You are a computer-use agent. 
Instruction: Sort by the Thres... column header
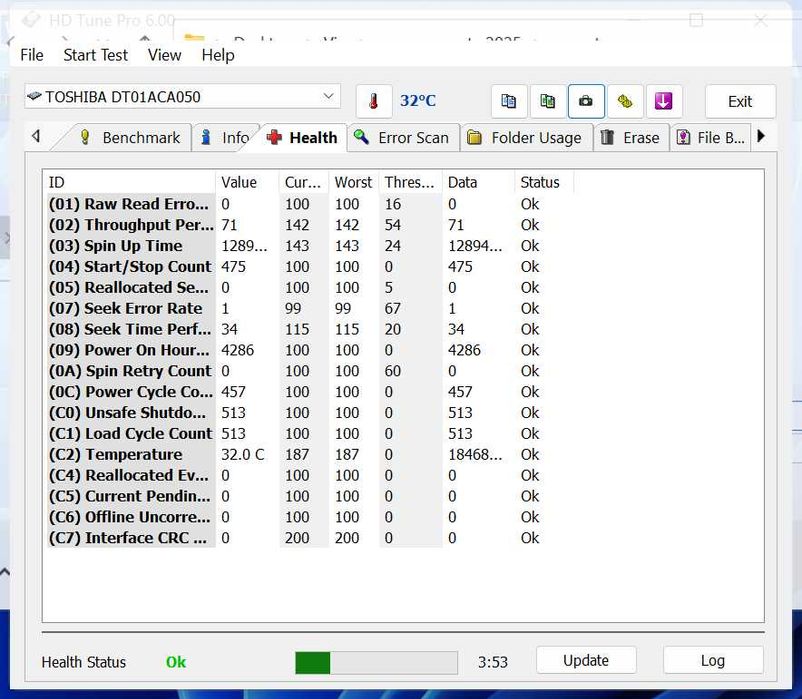411,183
